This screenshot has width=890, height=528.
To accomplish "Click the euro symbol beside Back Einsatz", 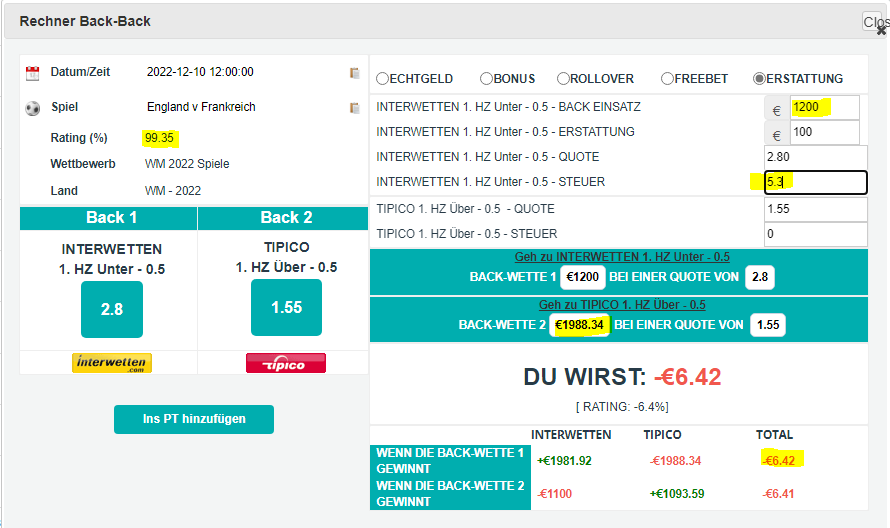I will point(776,110).
